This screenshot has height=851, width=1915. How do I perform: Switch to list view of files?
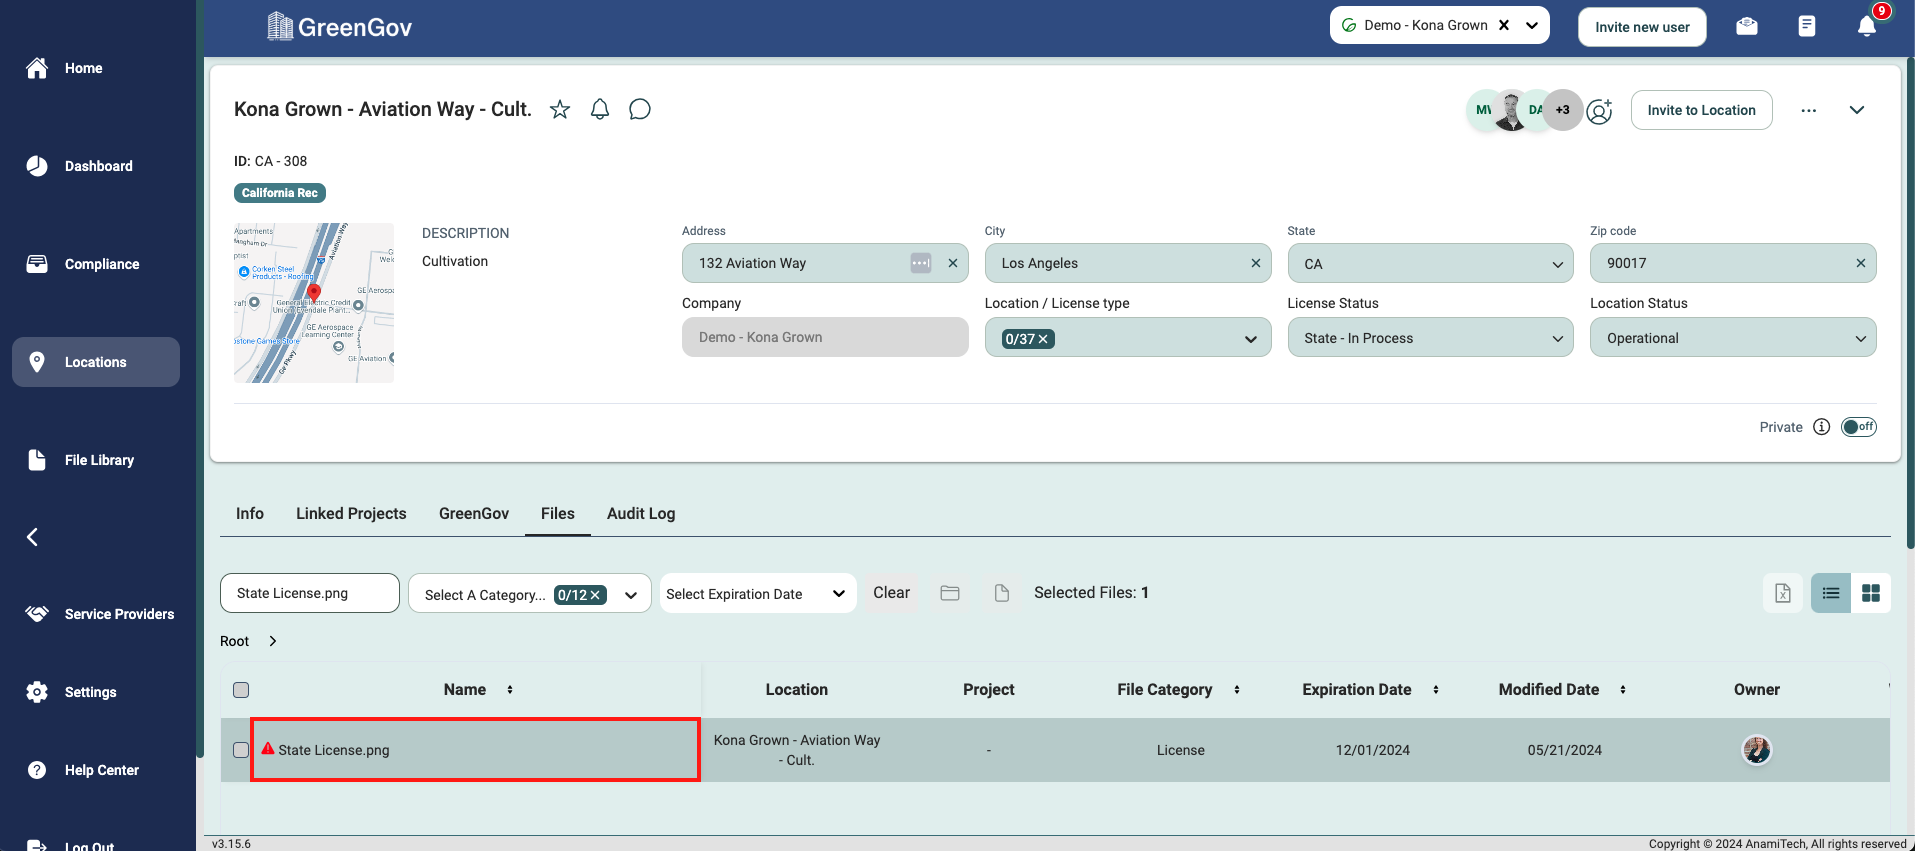click(x=1831, y=593)
